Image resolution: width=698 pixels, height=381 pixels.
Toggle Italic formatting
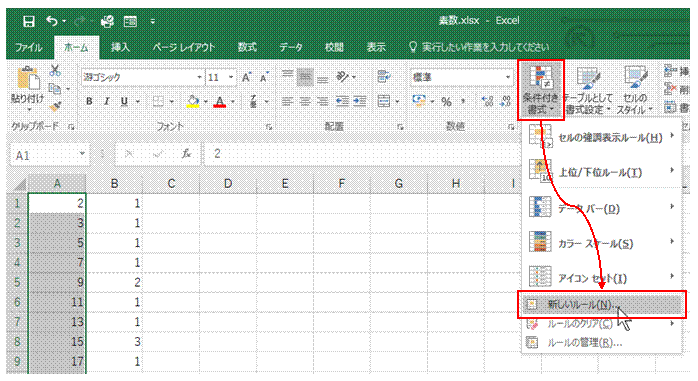pyautogui.click(x=106, y=102)
